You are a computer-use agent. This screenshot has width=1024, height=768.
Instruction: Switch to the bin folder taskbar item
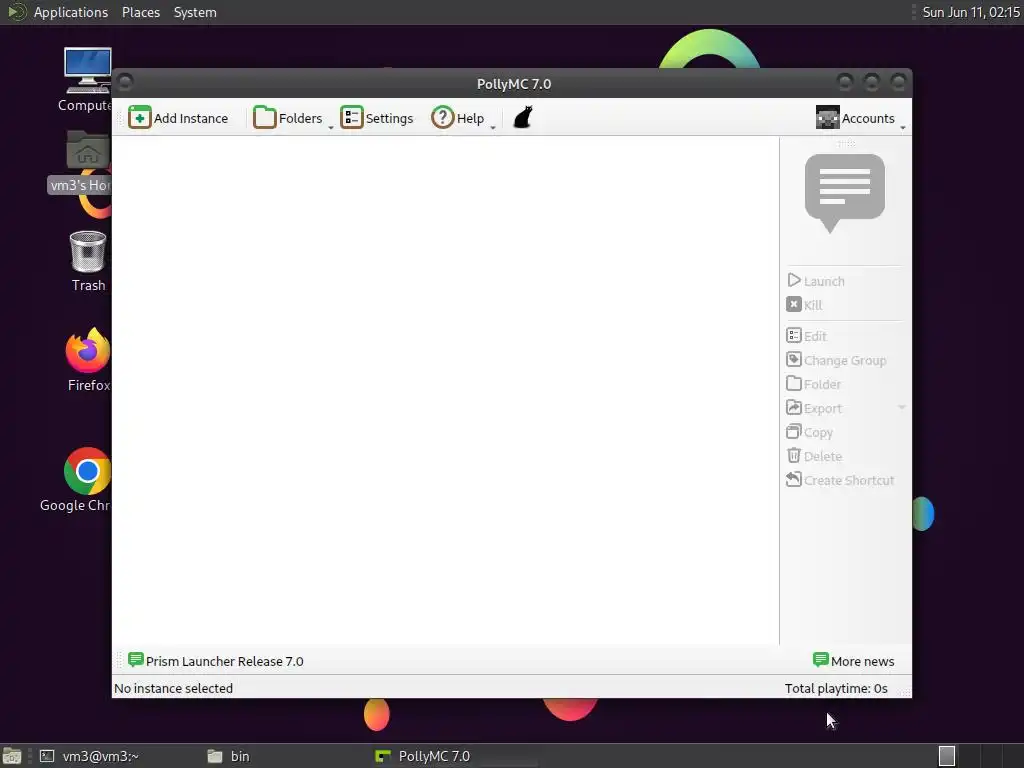pos(229,756)
